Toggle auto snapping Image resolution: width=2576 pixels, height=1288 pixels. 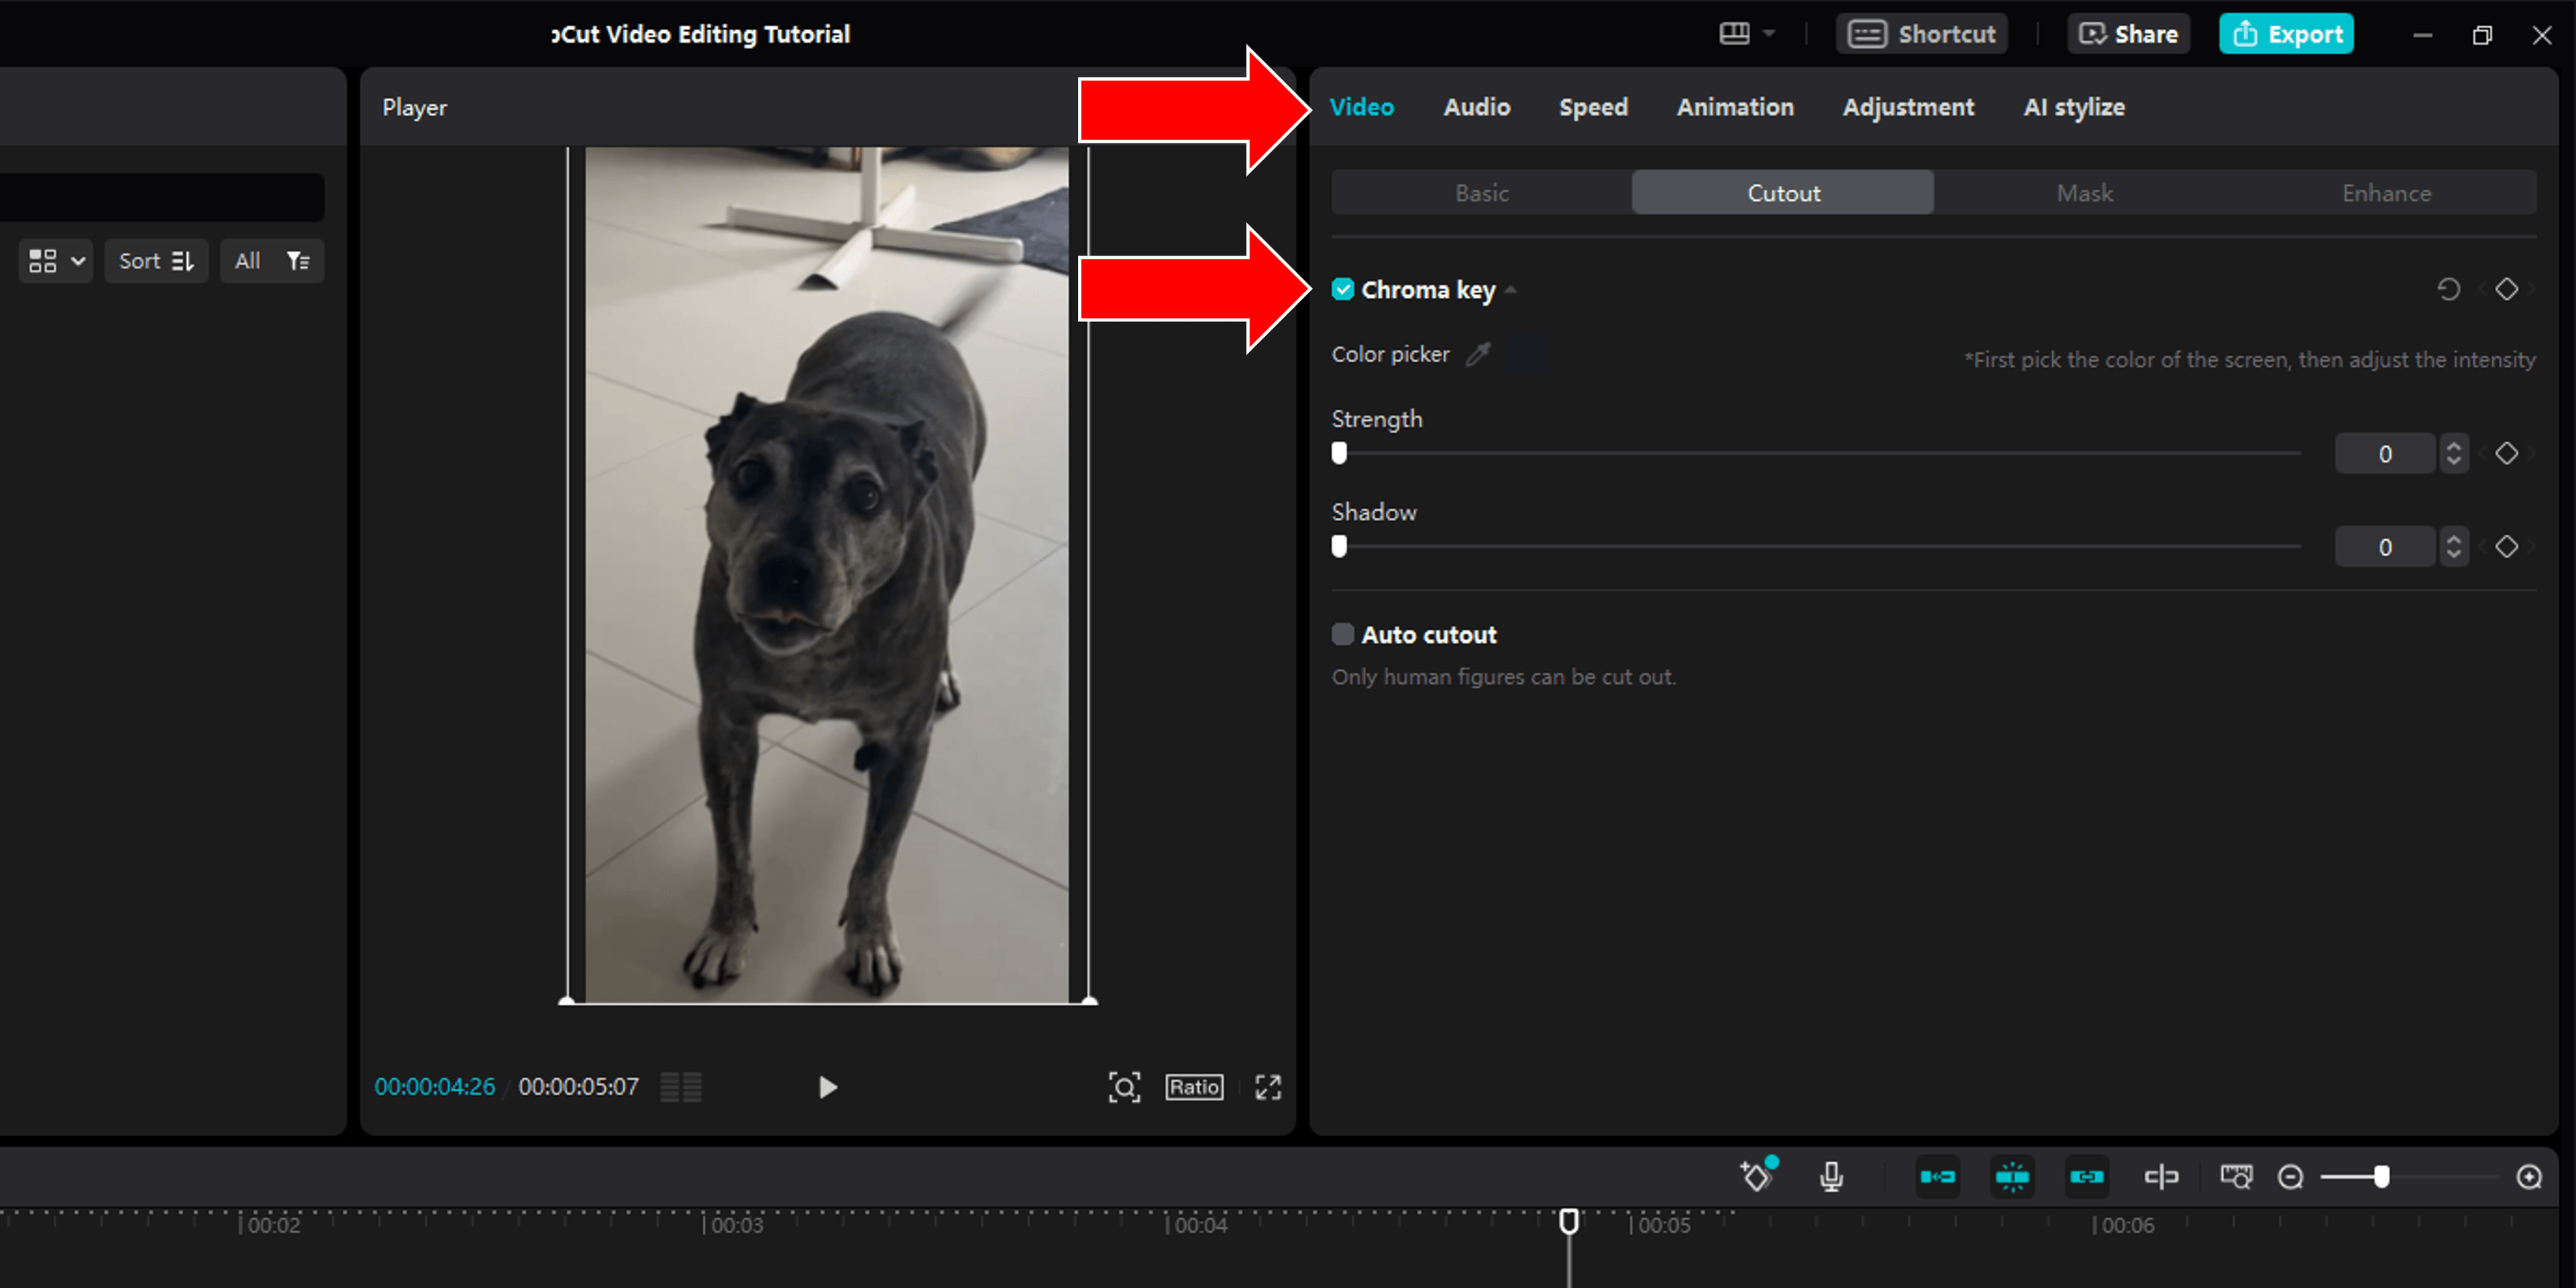tap(2011, 1177)
